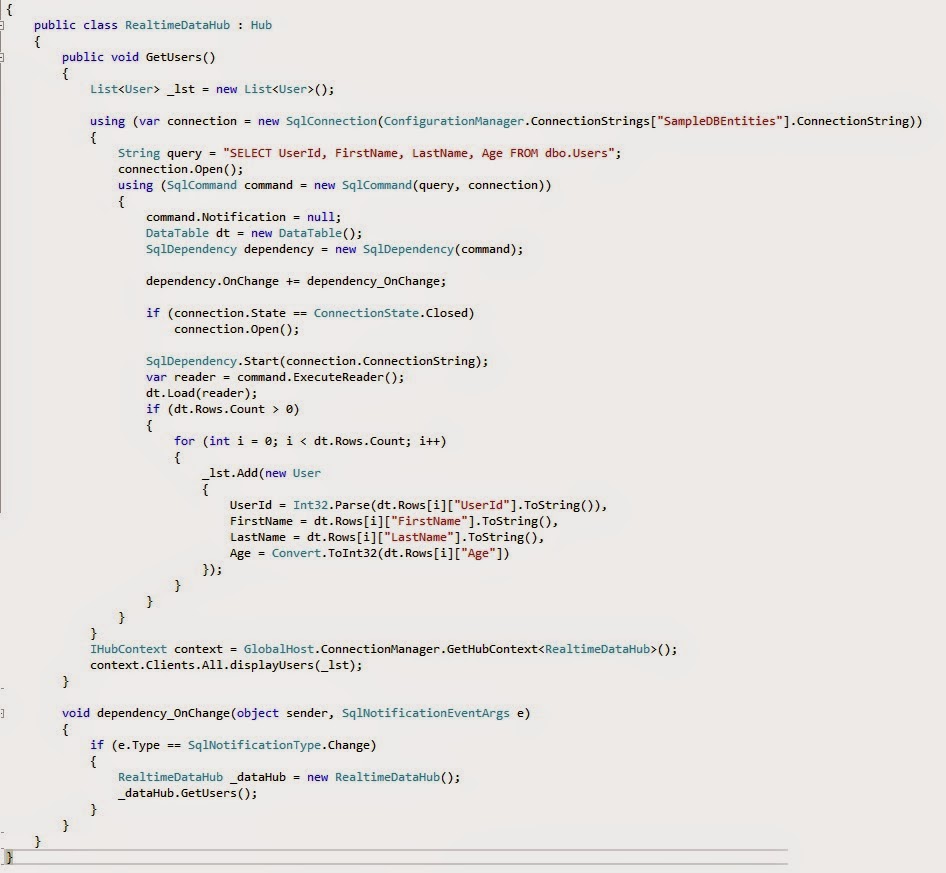
Task: Click command.ExecuteReader() call
Action: (x=317, y=377)
